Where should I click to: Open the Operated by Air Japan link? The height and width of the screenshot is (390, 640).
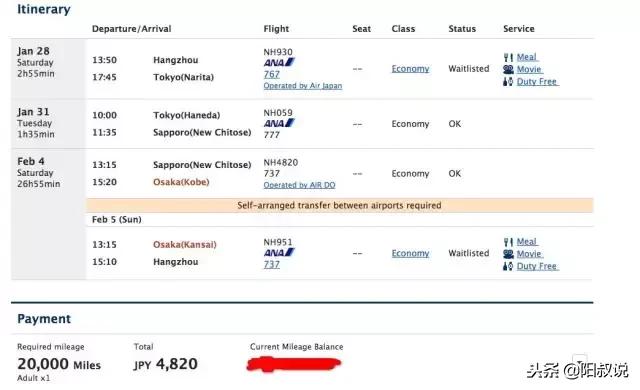(x=303, y=86)
